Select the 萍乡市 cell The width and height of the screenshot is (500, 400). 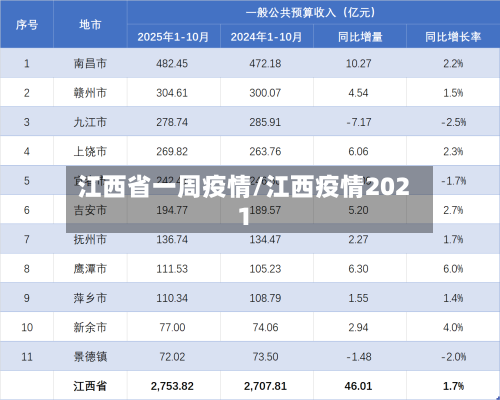click(x=90, y=298)
